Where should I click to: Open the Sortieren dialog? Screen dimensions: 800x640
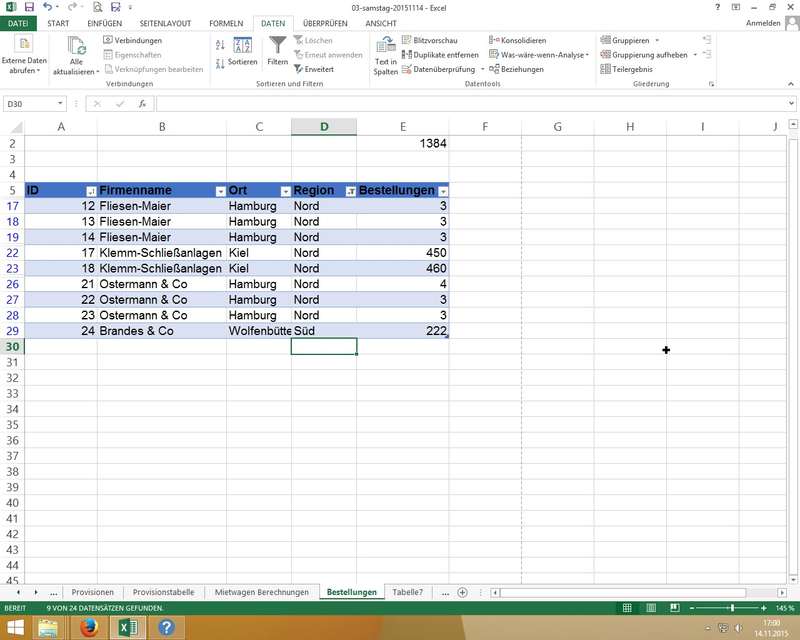[242, 52]
